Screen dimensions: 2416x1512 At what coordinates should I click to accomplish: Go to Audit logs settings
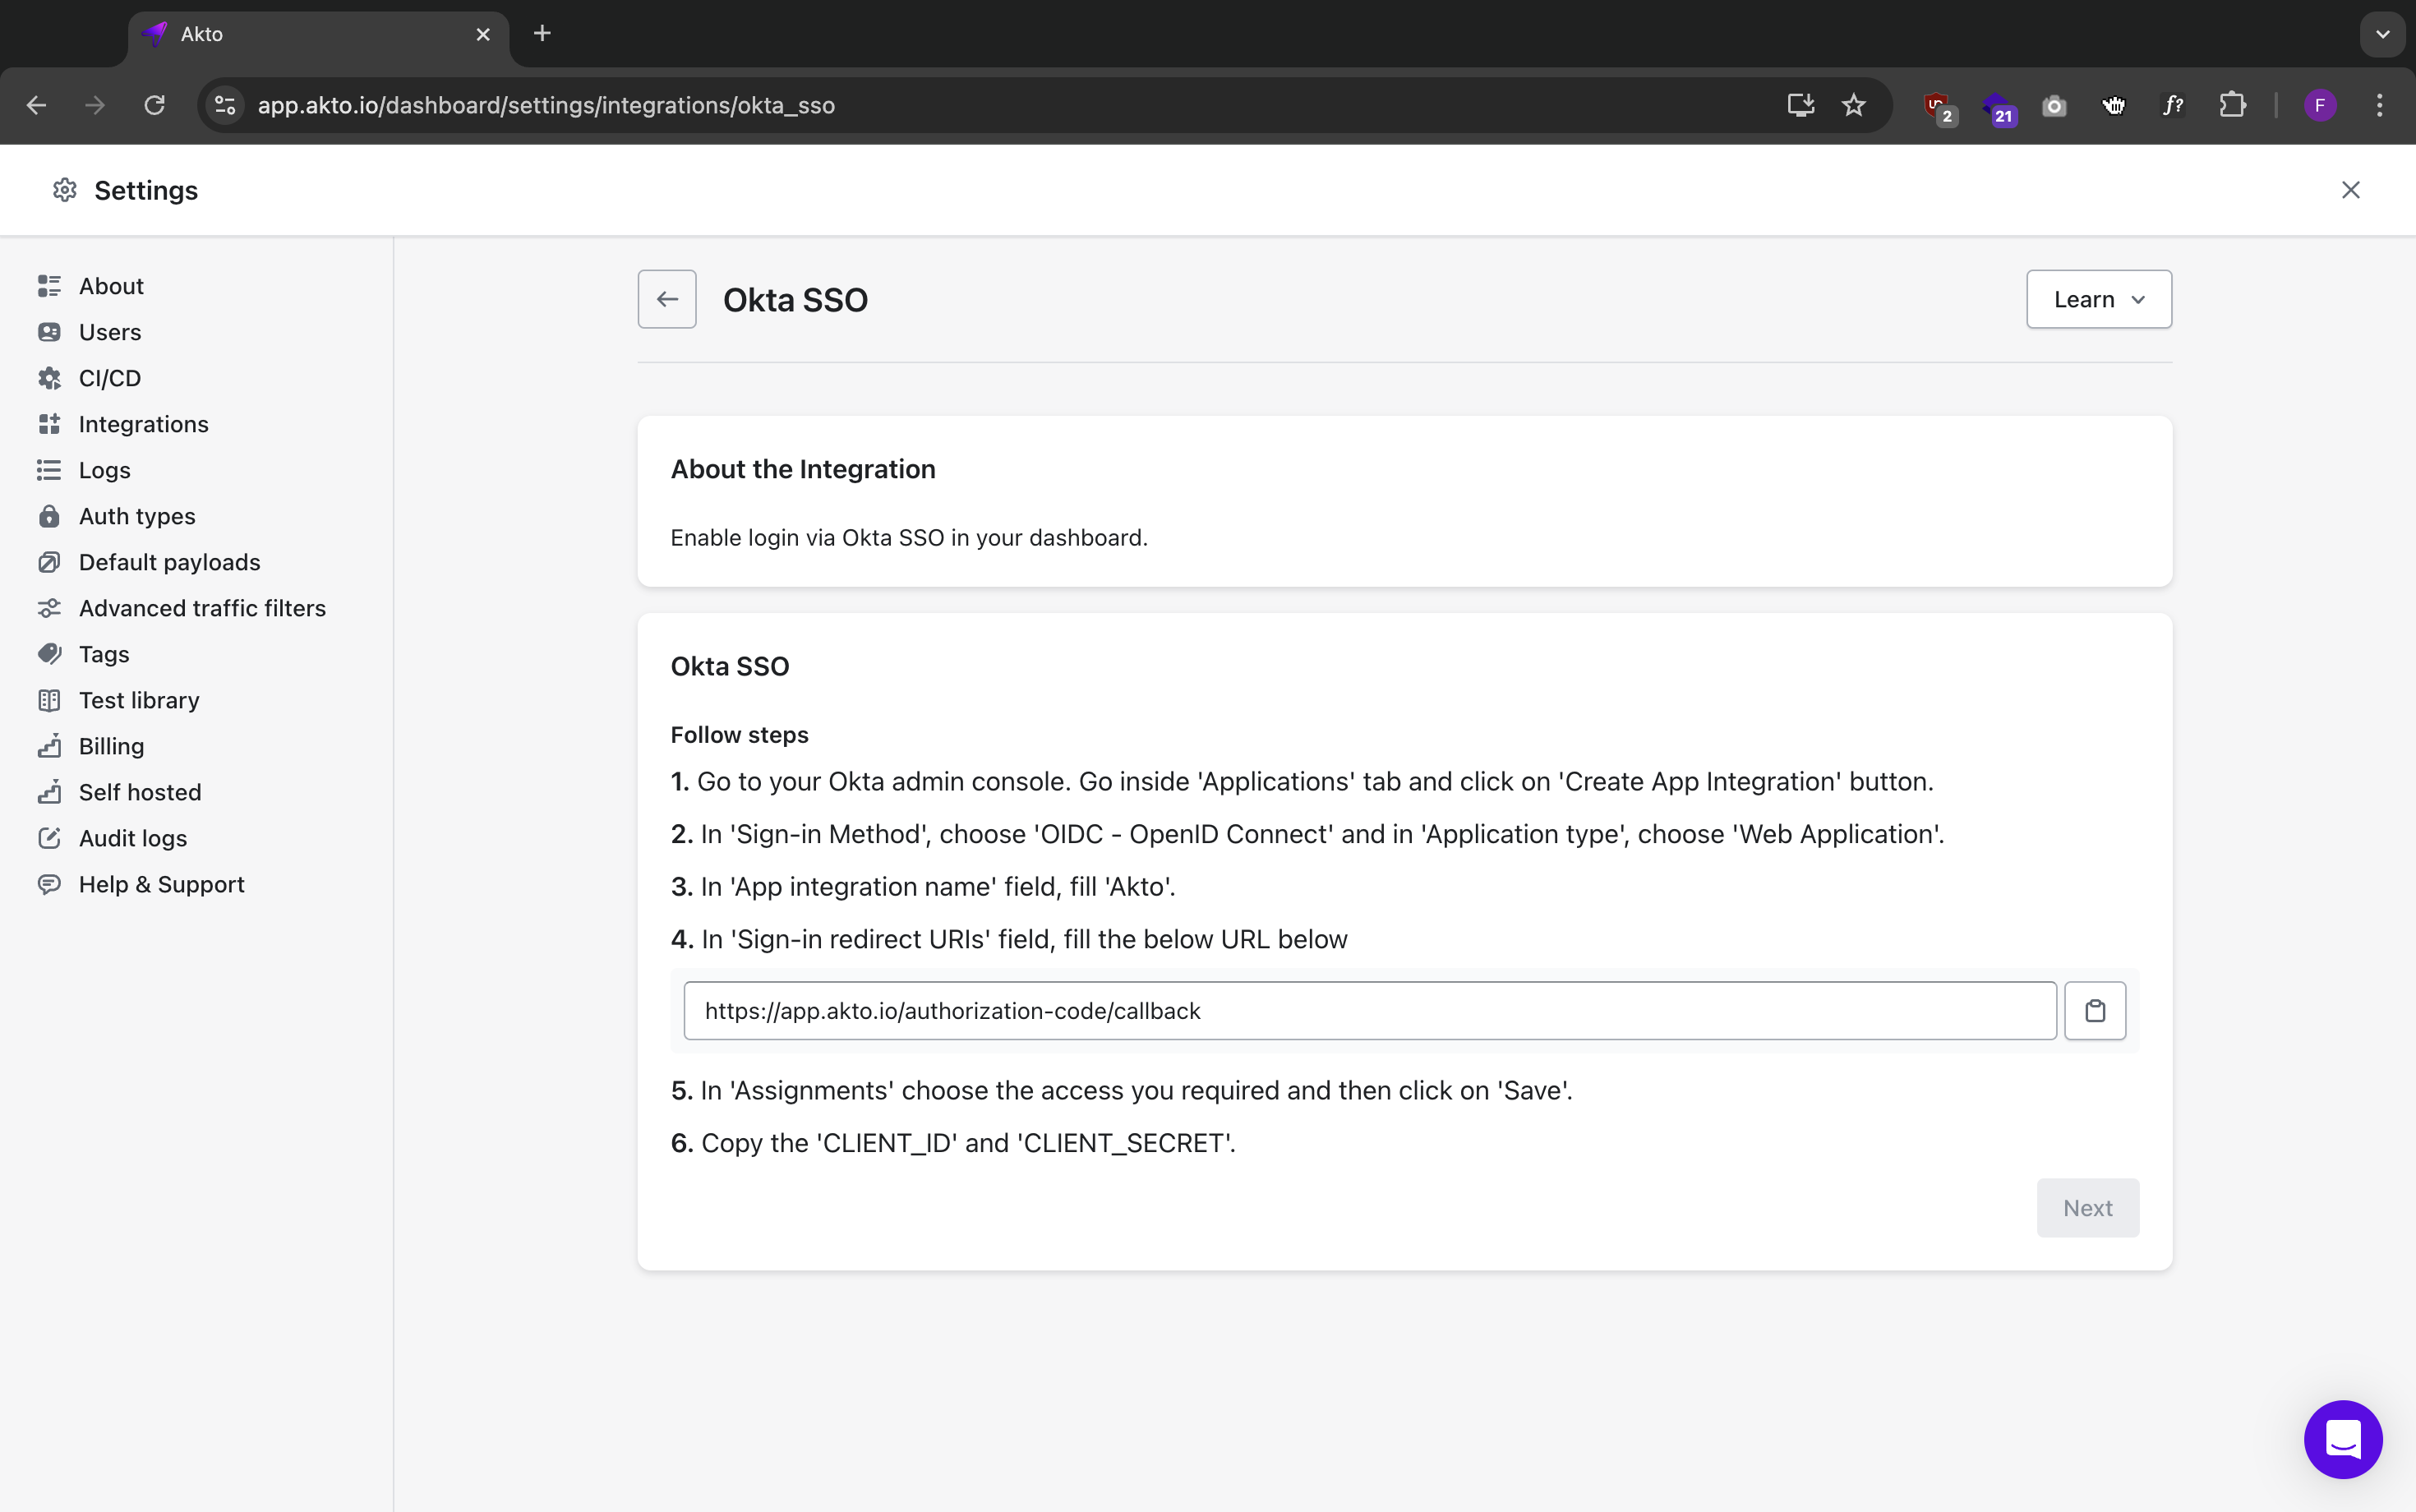click(132, 838)
